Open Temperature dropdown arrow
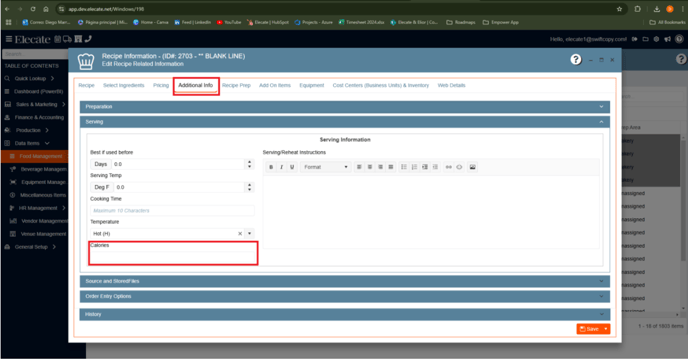688x360 pixels. coord(249,234)
